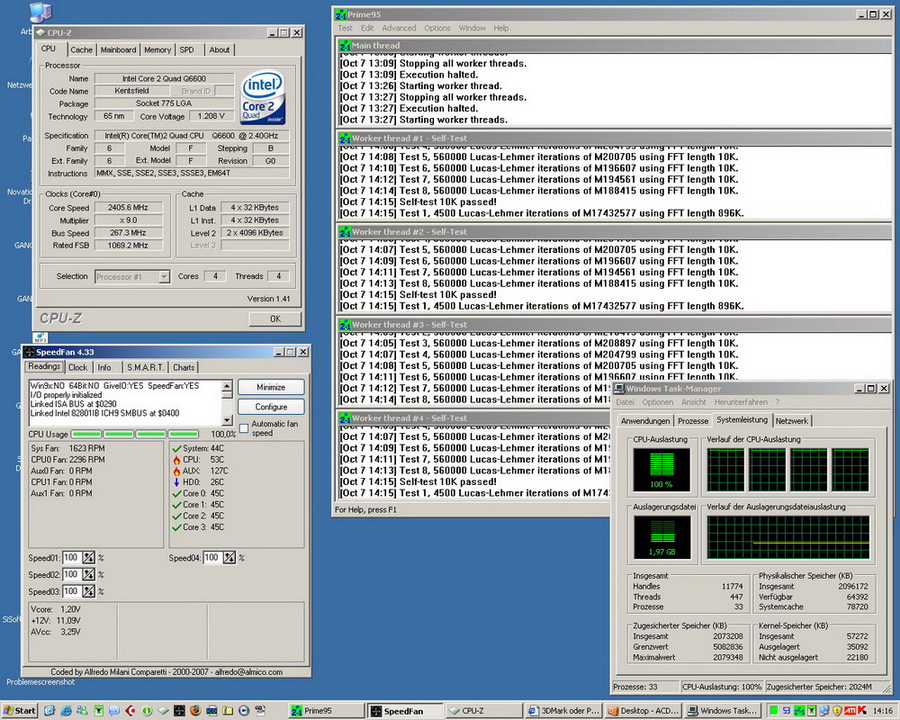Image resolution: width=900 pixels, height=720 pixels.
Task: Enable Automatic fan speed checkbox
Action: (x=244, y=428)
